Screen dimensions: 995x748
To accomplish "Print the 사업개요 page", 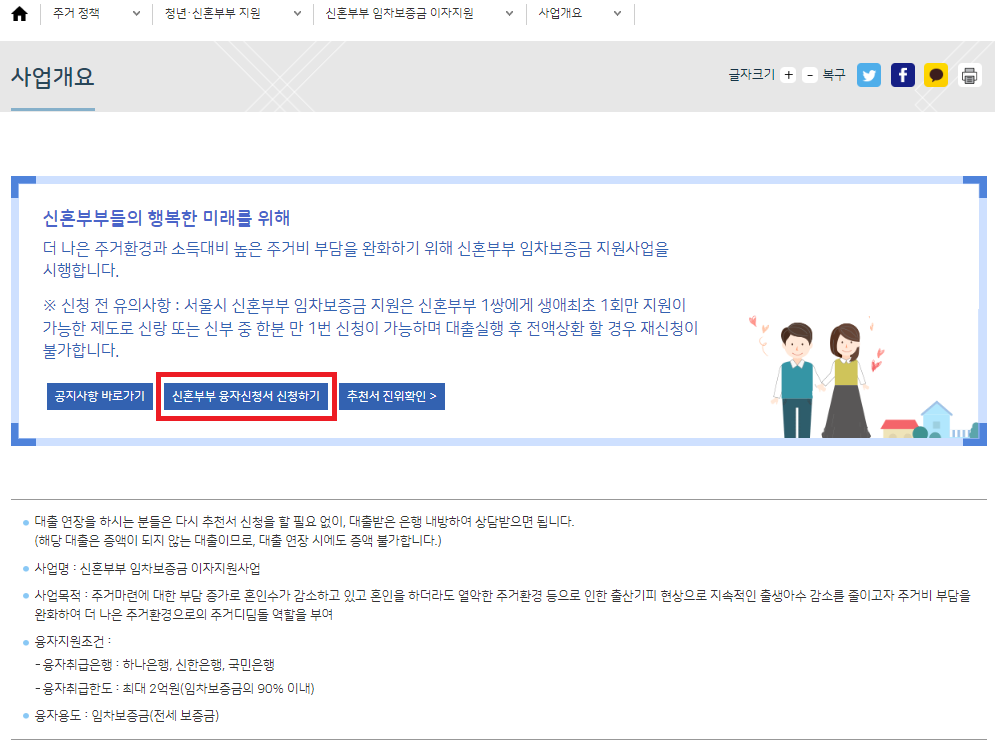I will 969,74.
